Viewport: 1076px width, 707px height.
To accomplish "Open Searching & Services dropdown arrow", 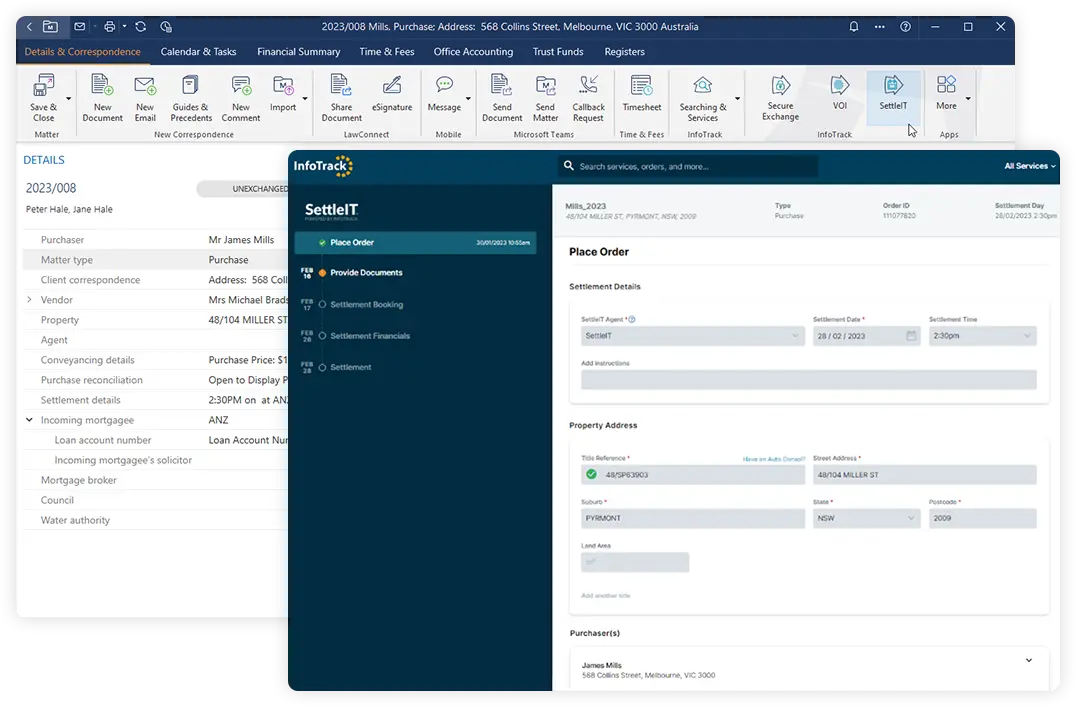I will point(738,99).
